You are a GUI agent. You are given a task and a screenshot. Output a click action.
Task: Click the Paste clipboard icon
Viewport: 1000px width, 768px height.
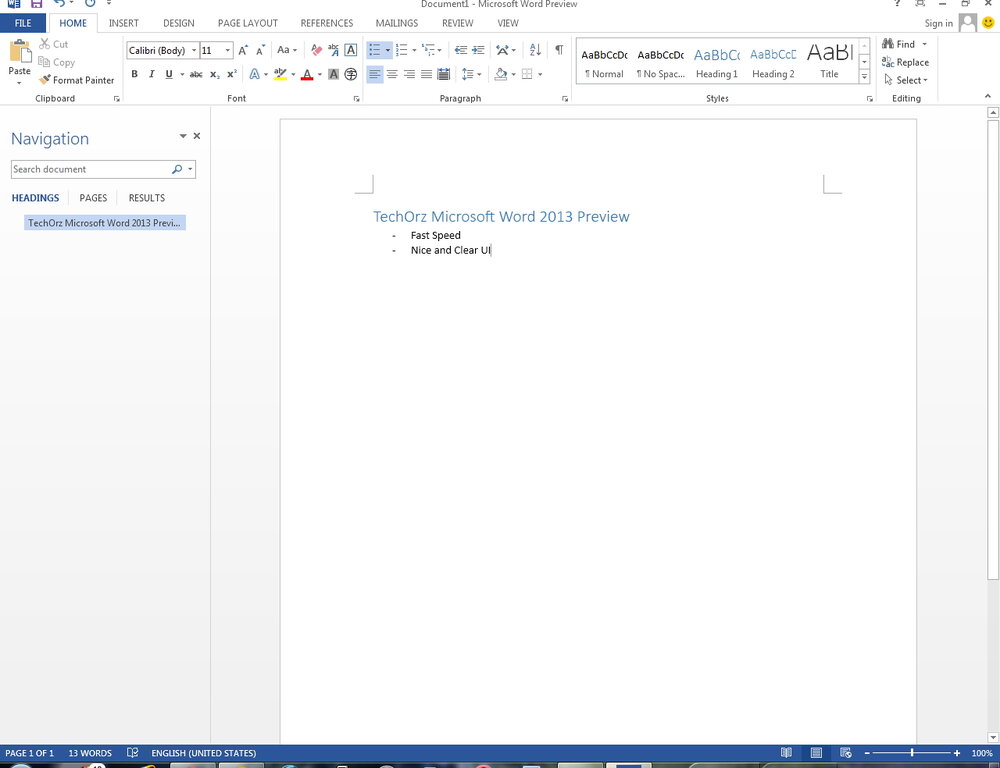[20, 51]
